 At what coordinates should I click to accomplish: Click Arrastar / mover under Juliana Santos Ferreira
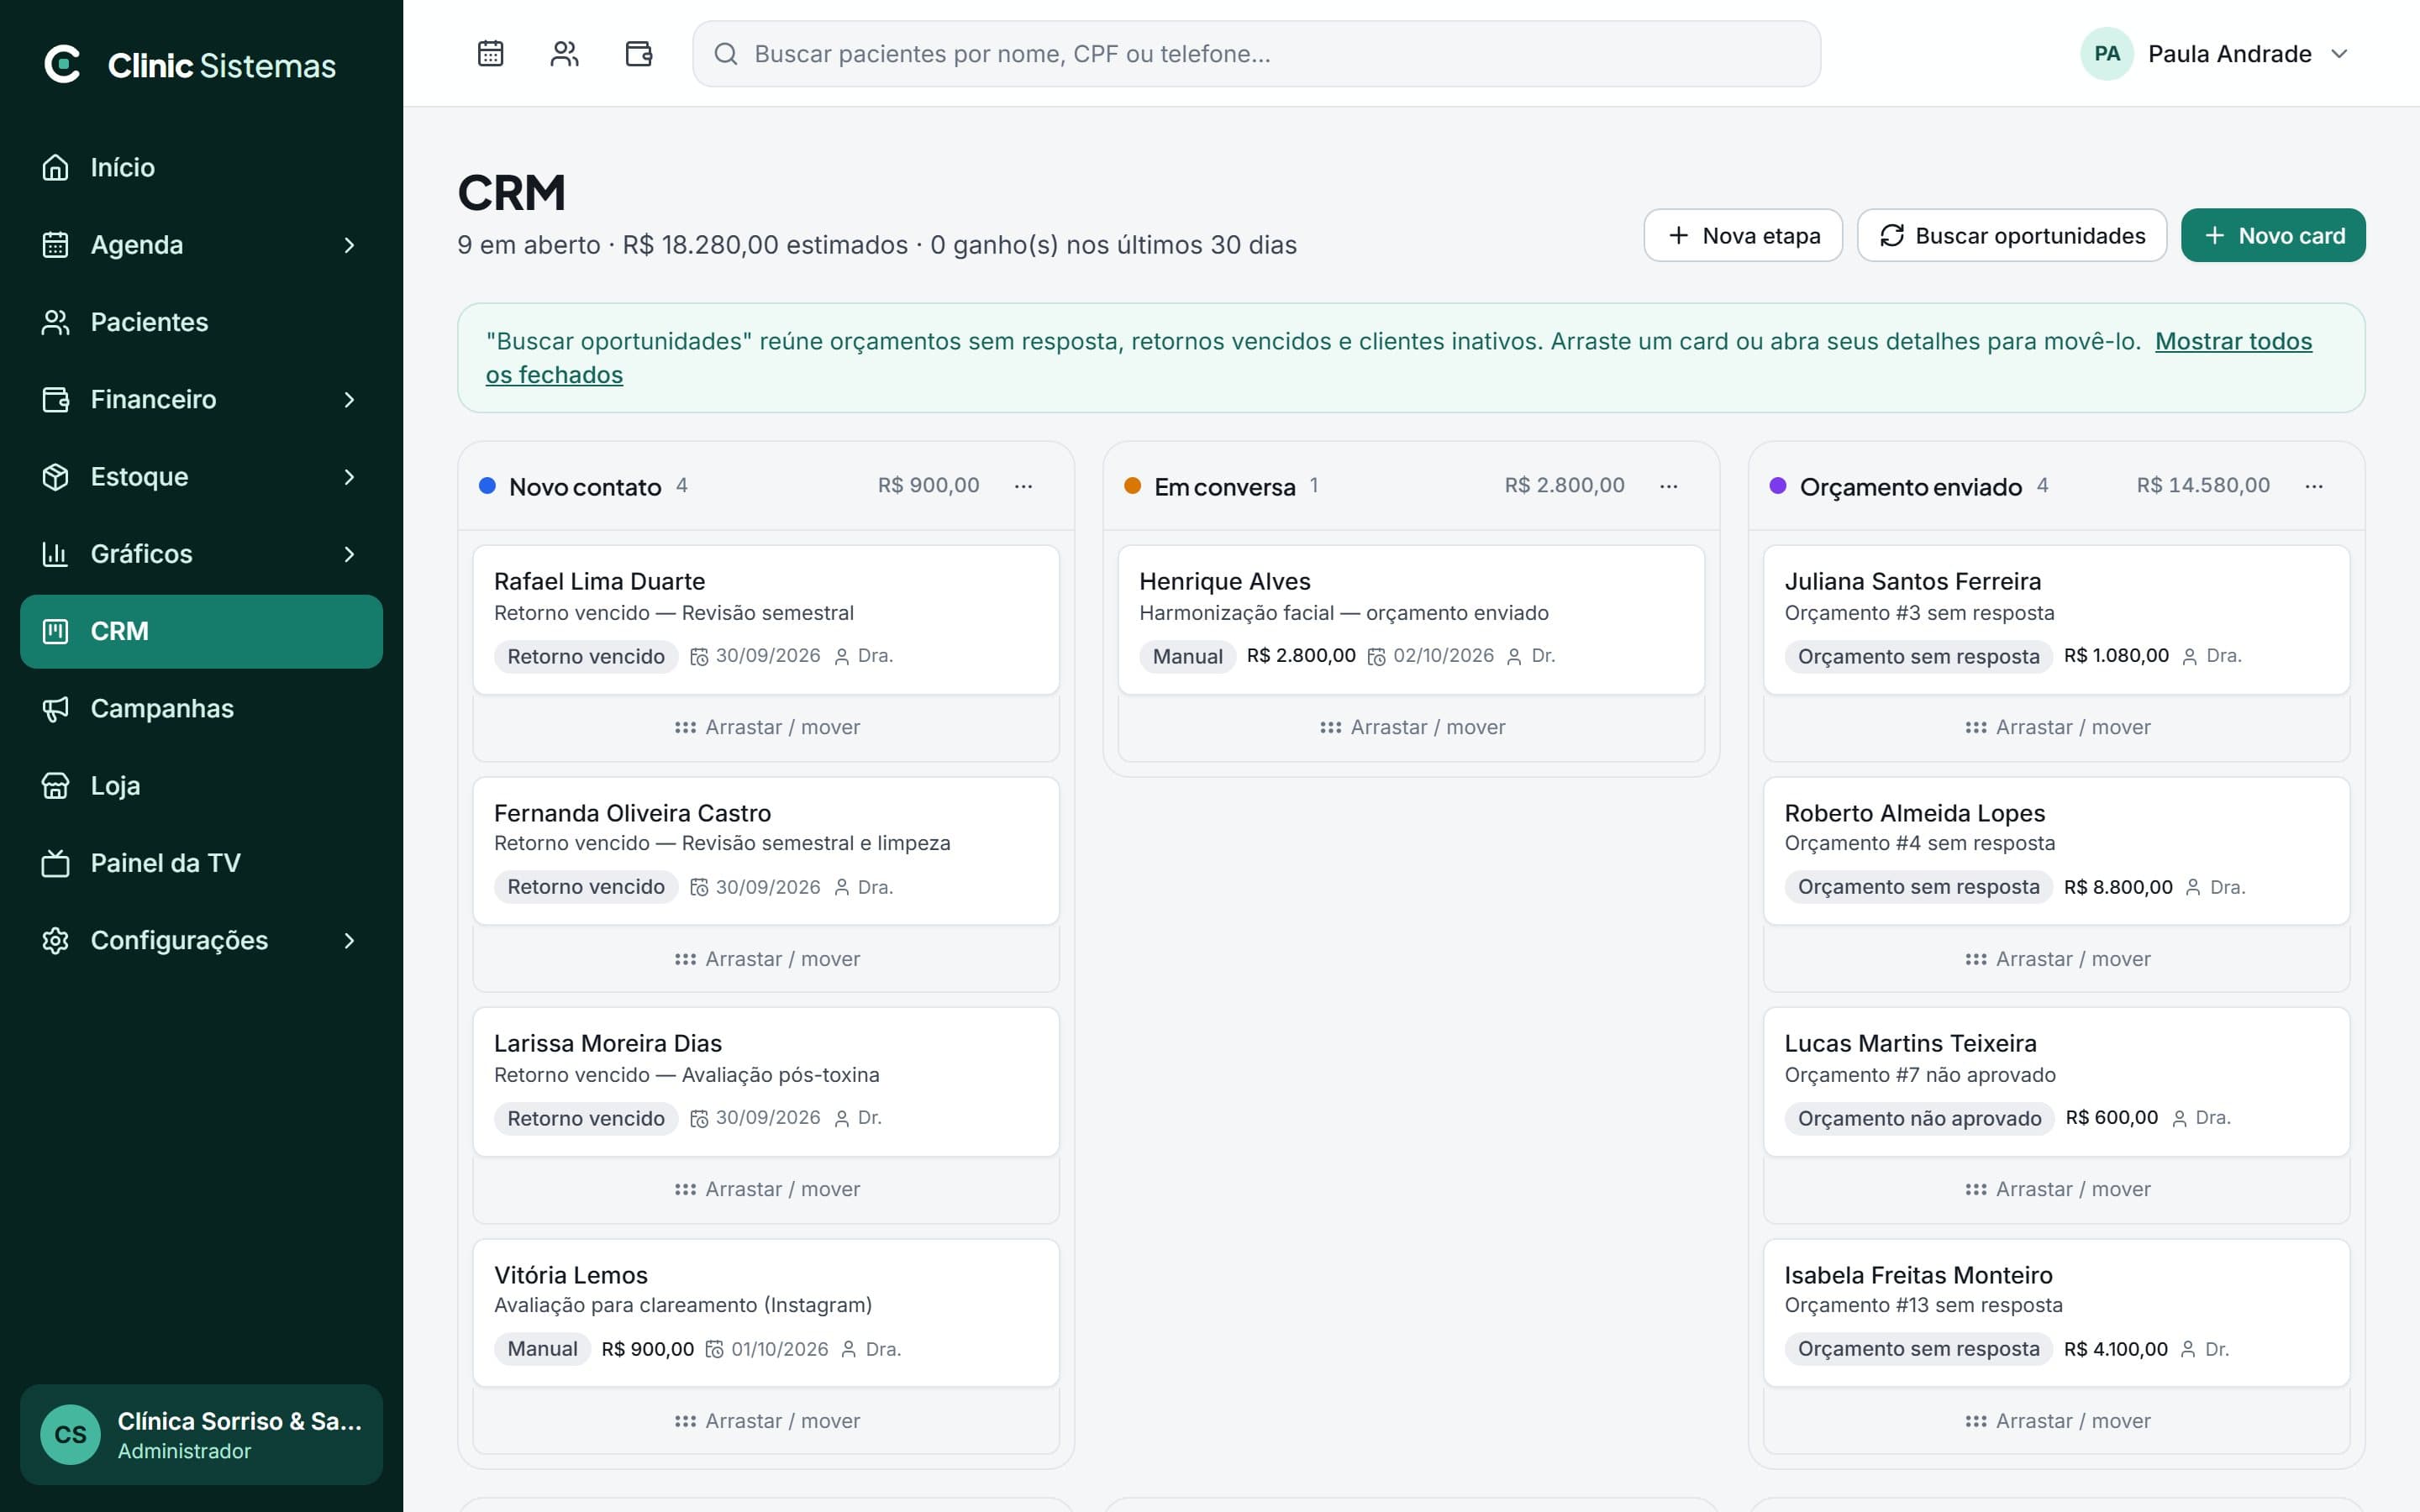point(2056,727)
